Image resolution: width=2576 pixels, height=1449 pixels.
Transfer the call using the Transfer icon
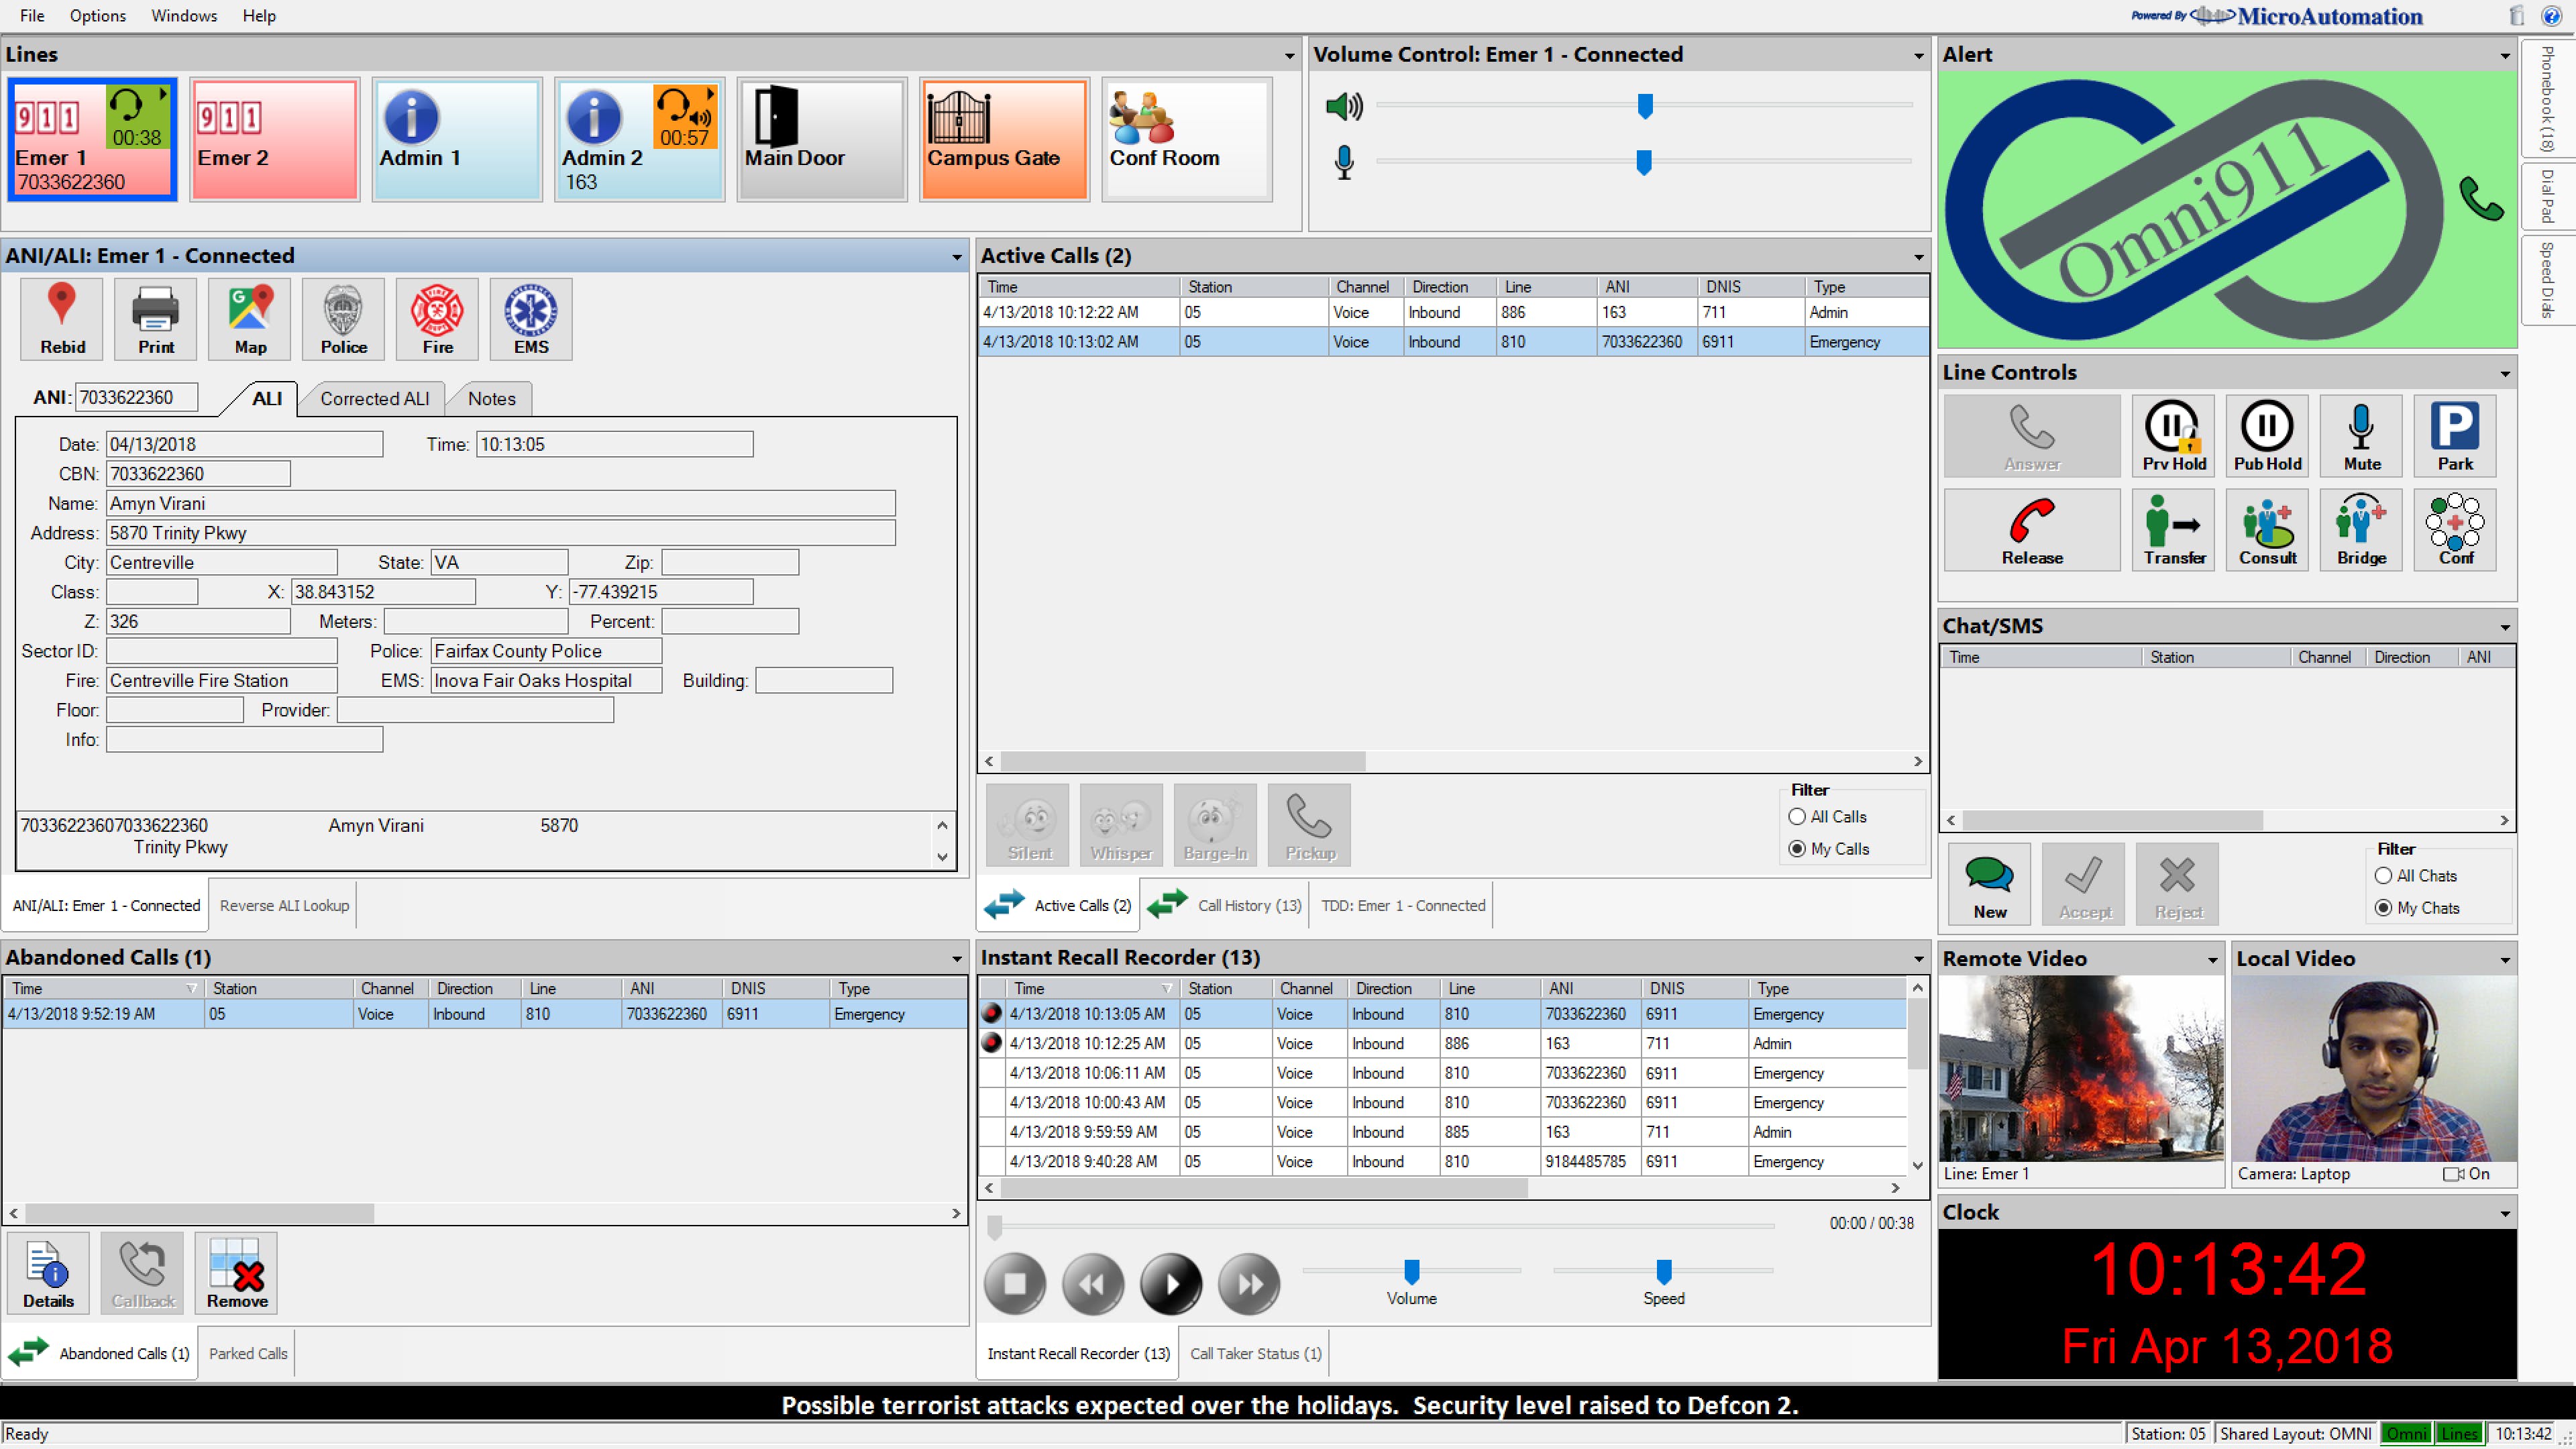pos(2173,530)
